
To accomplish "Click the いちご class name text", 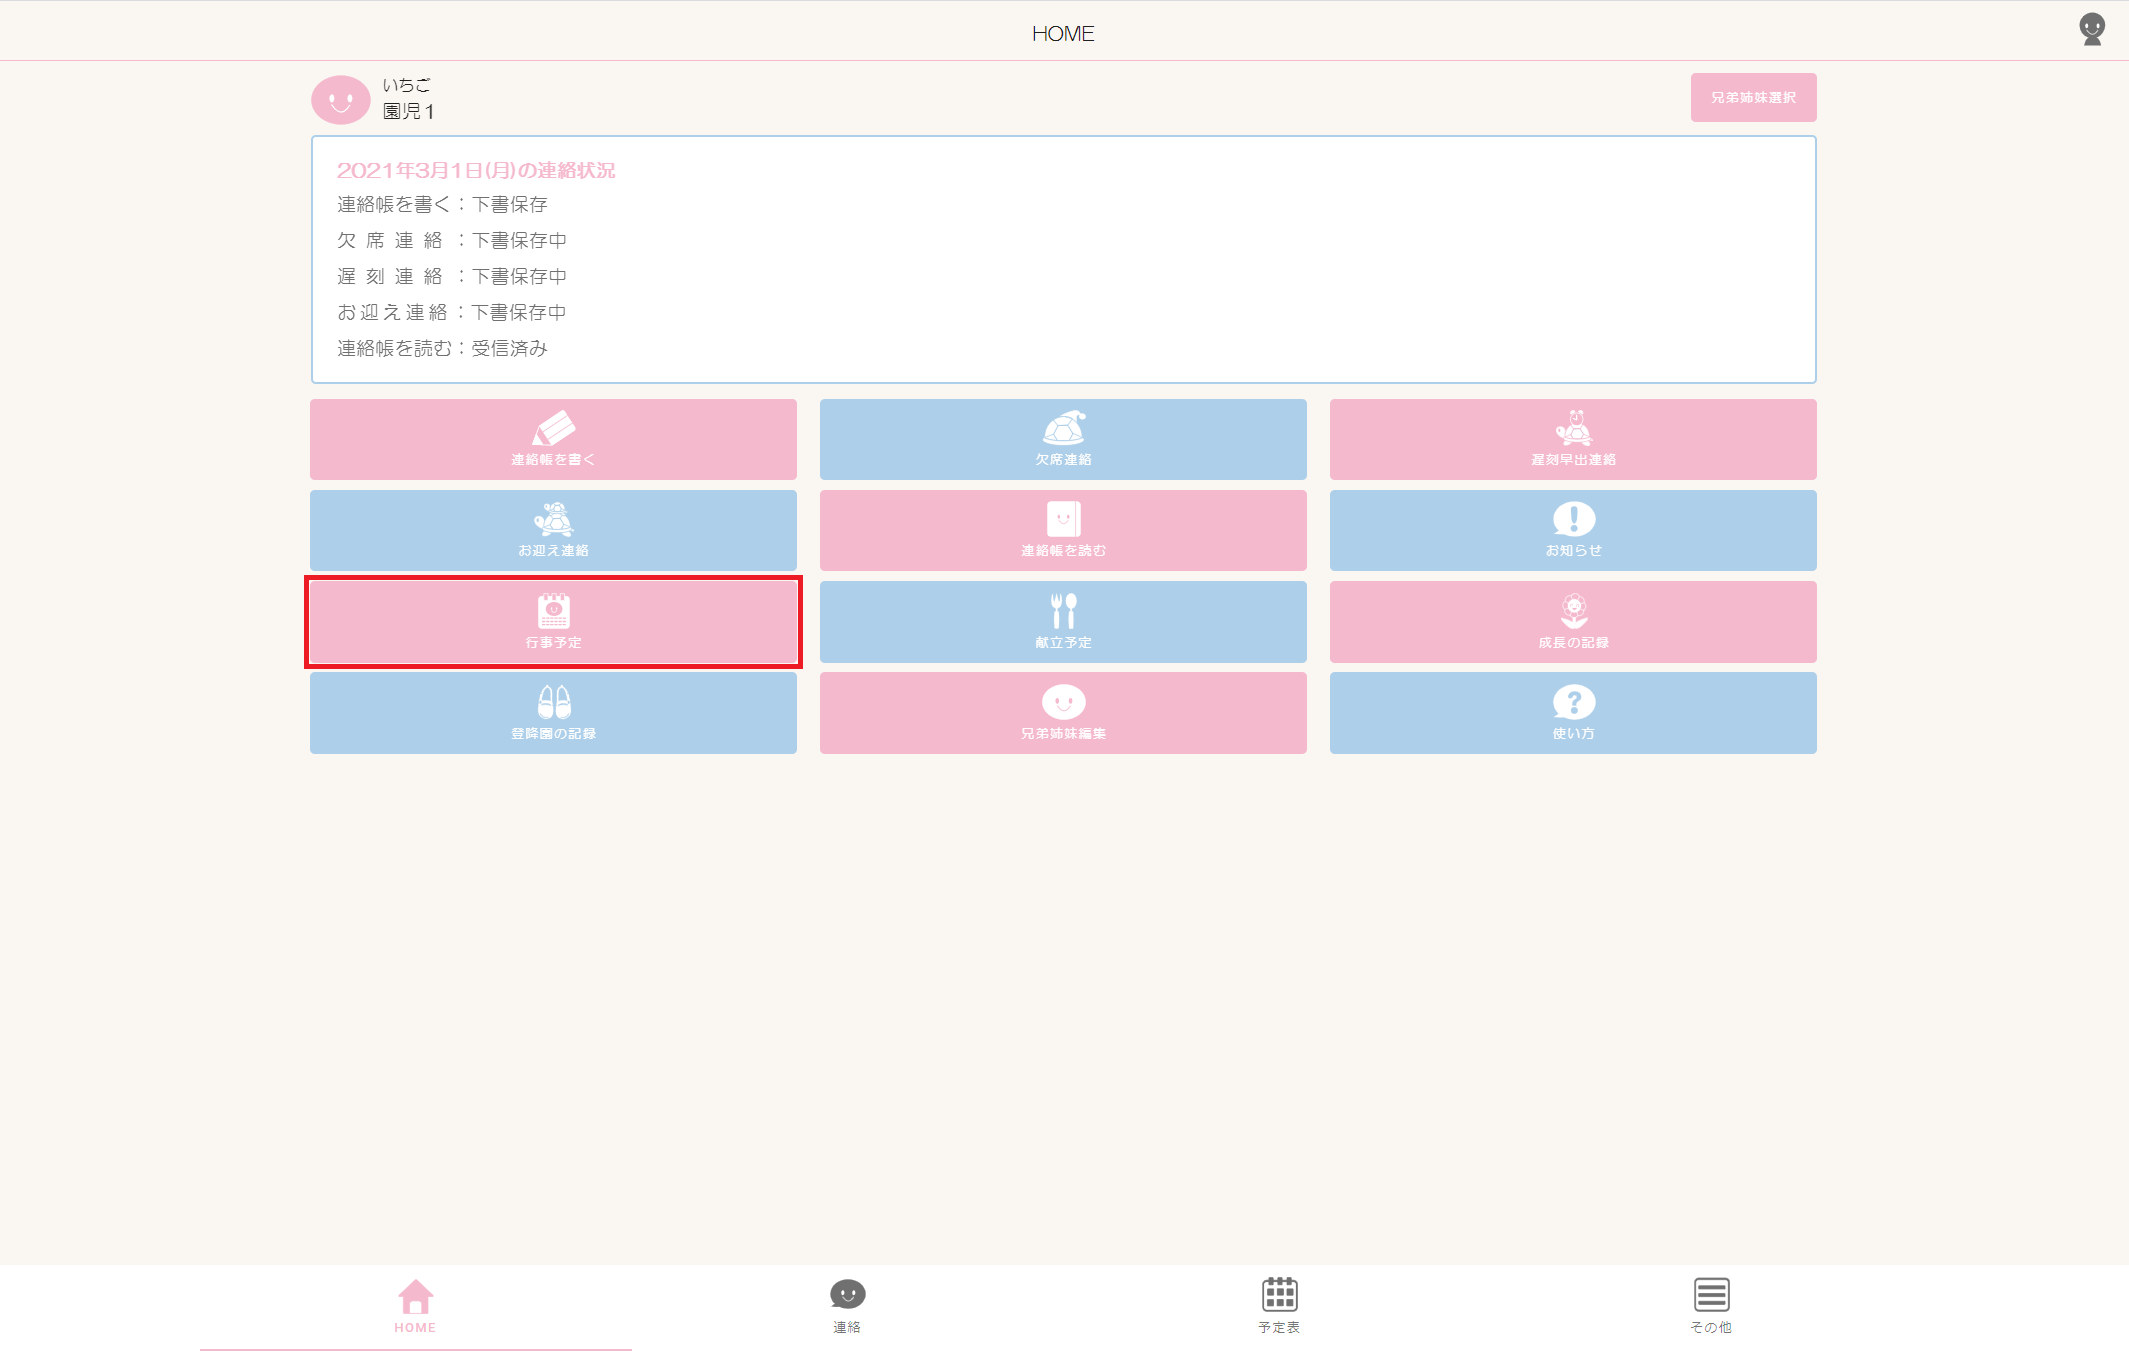I will pos(406,85).
